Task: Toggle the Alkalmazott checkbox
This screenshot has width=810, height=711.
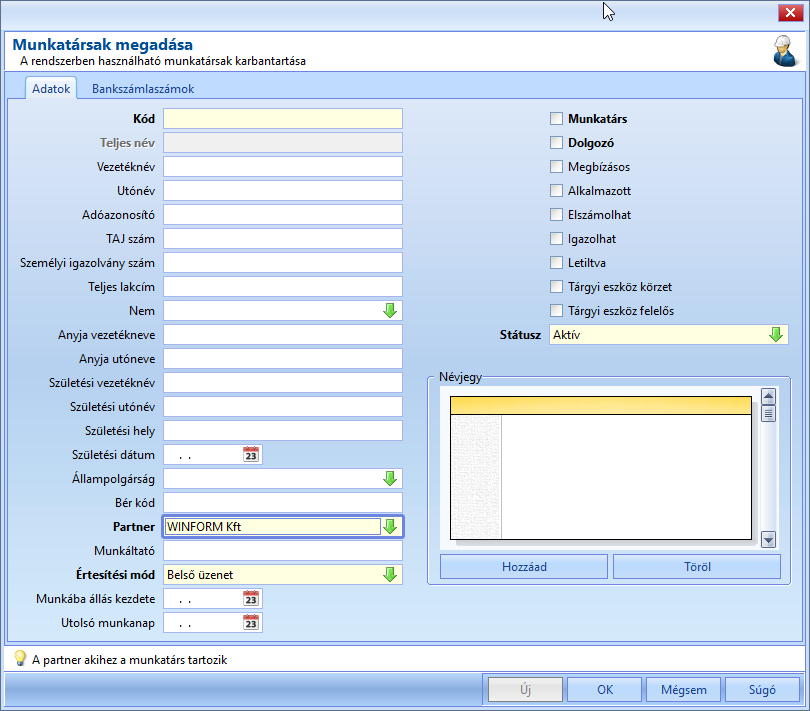Action: (556, 191)
